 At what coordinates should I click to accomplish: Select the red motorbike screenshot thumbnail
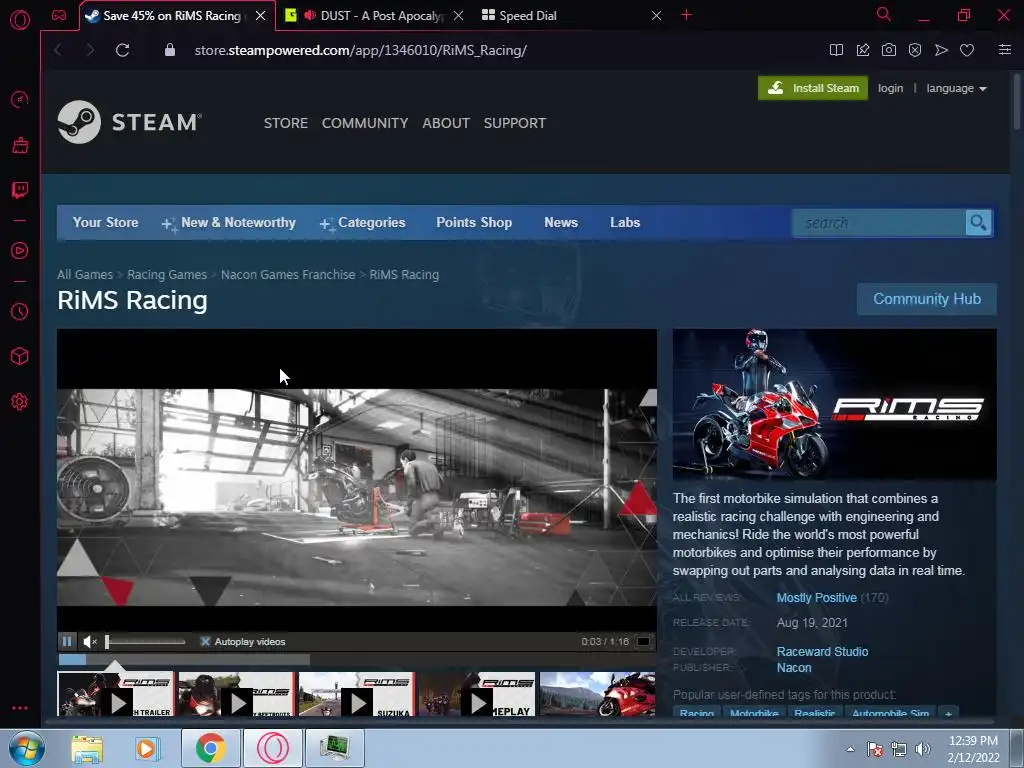[x=598, y=695]
